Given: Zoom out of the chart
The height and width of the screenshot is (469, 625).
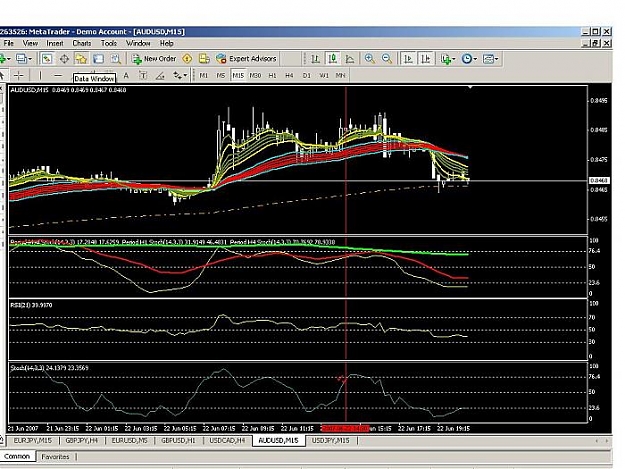Looking at the screenshot, I should [387, 59].
